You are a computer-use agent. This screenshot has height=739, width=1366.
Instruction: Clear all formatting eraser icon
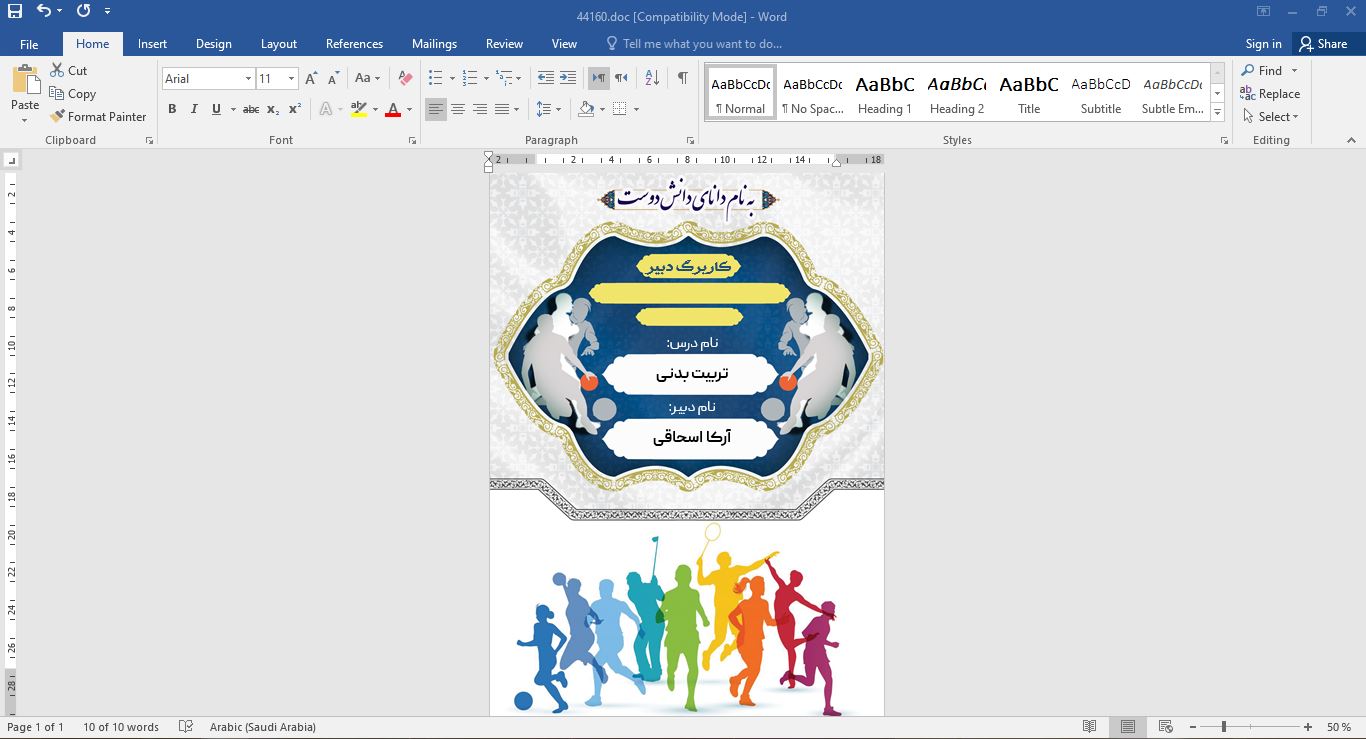405,78
